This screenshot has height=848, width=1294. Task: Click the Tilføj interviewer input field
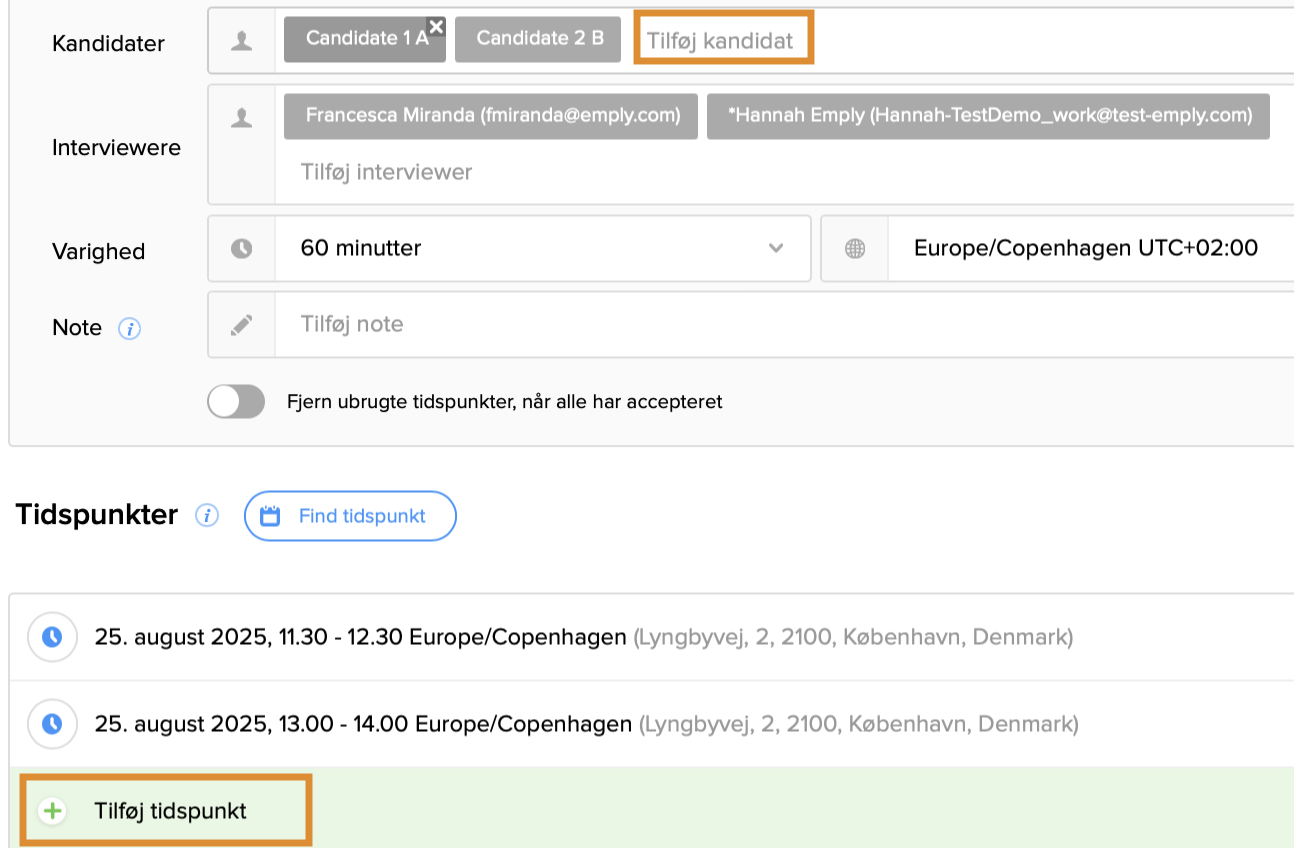point(386,172)
